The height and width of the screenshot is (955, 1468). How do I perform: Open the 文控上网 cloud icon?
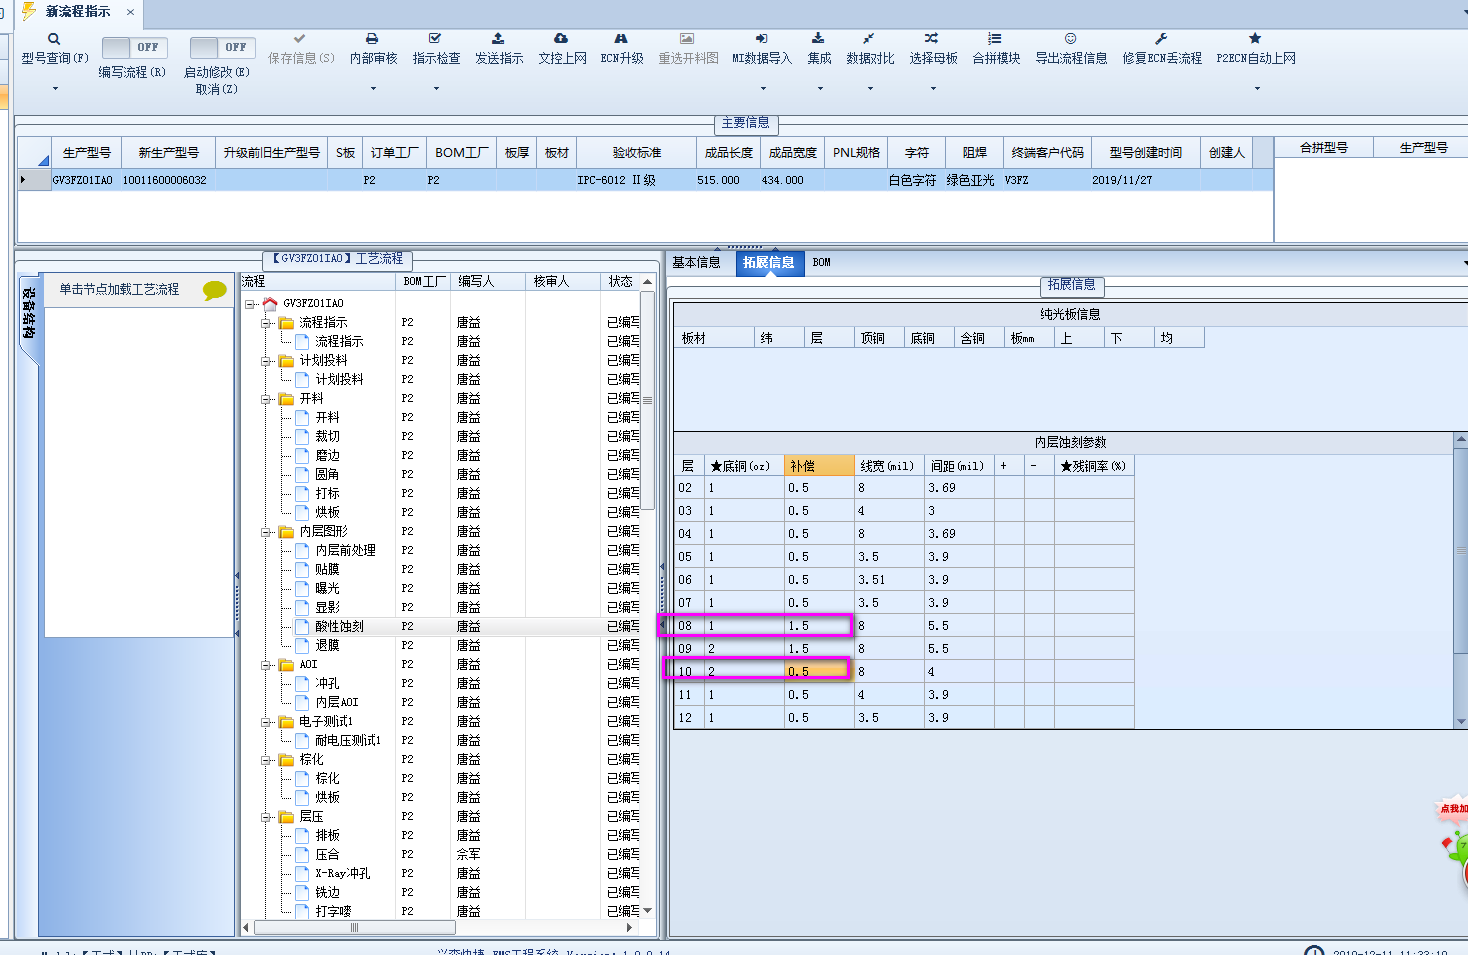coord(561,39)
